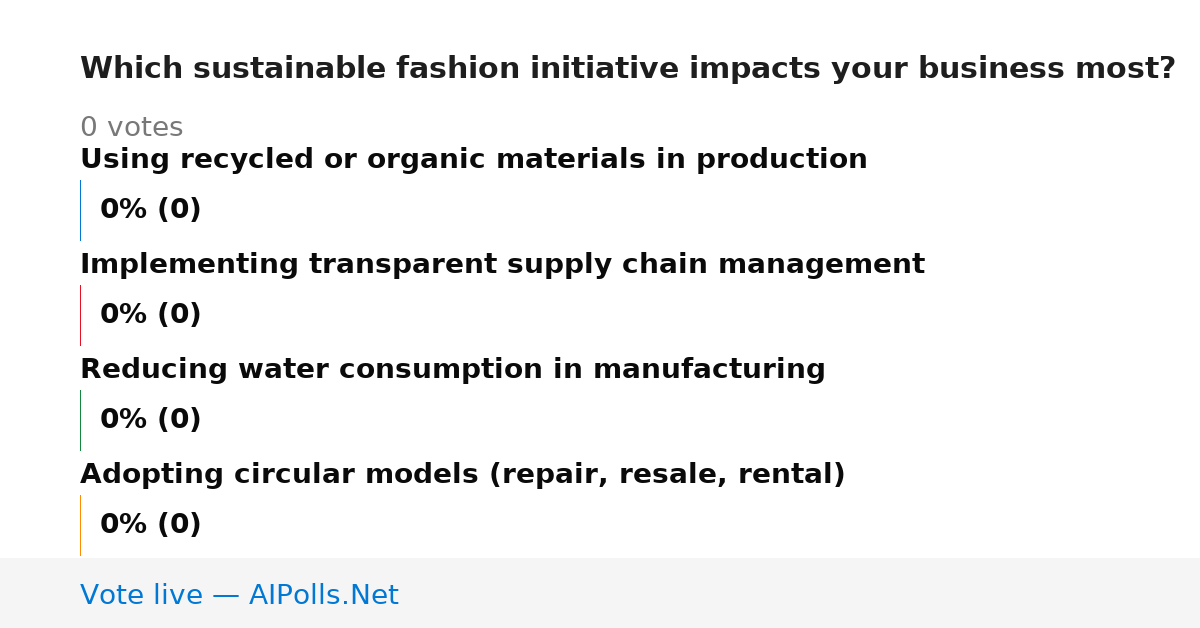Screen dimensions: 1200x628
Task: Choose 'Implementing transparent supply chain management' option
Action: tap(502, 265)
